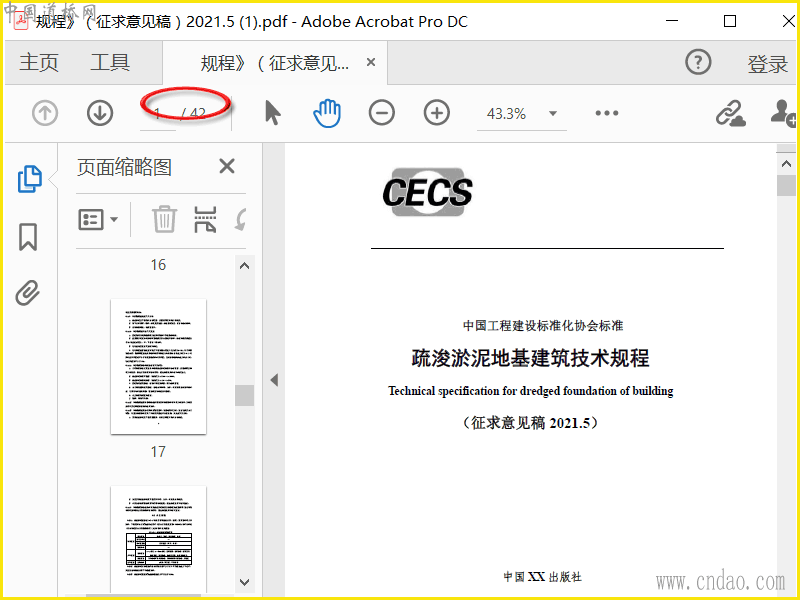Go to next page with down arrow

click(99, 113)
